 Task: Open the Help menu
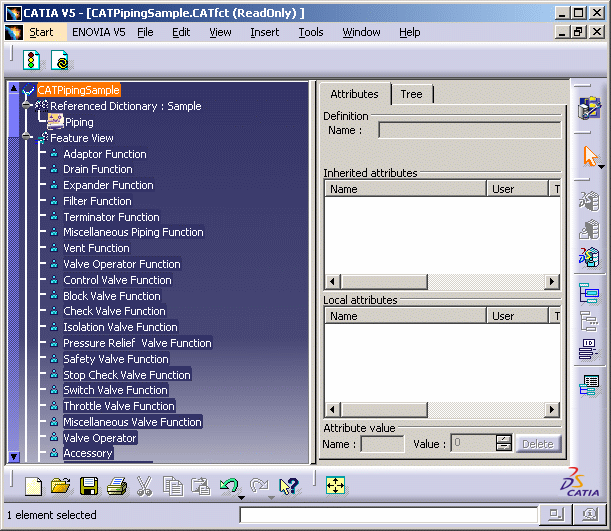[x=410, y=32]
